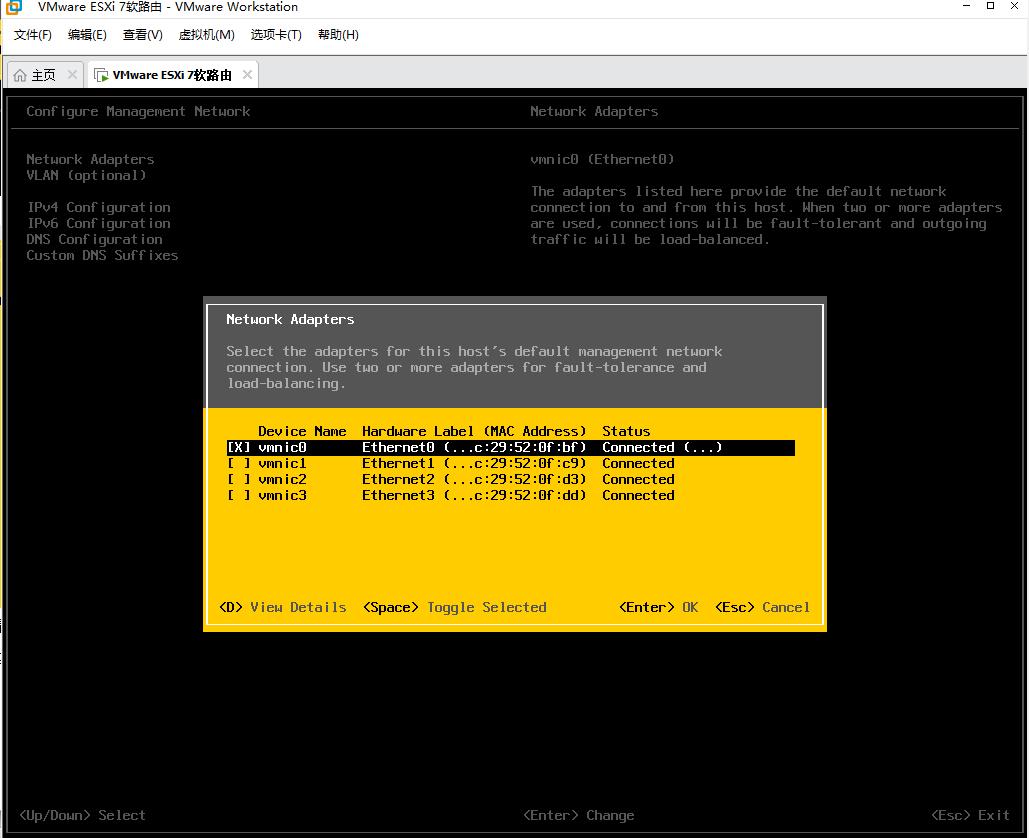1029x838 pixels.
Task: Click <Esc> Cancel in Network Adapters dialog
Action: point(762,608)
